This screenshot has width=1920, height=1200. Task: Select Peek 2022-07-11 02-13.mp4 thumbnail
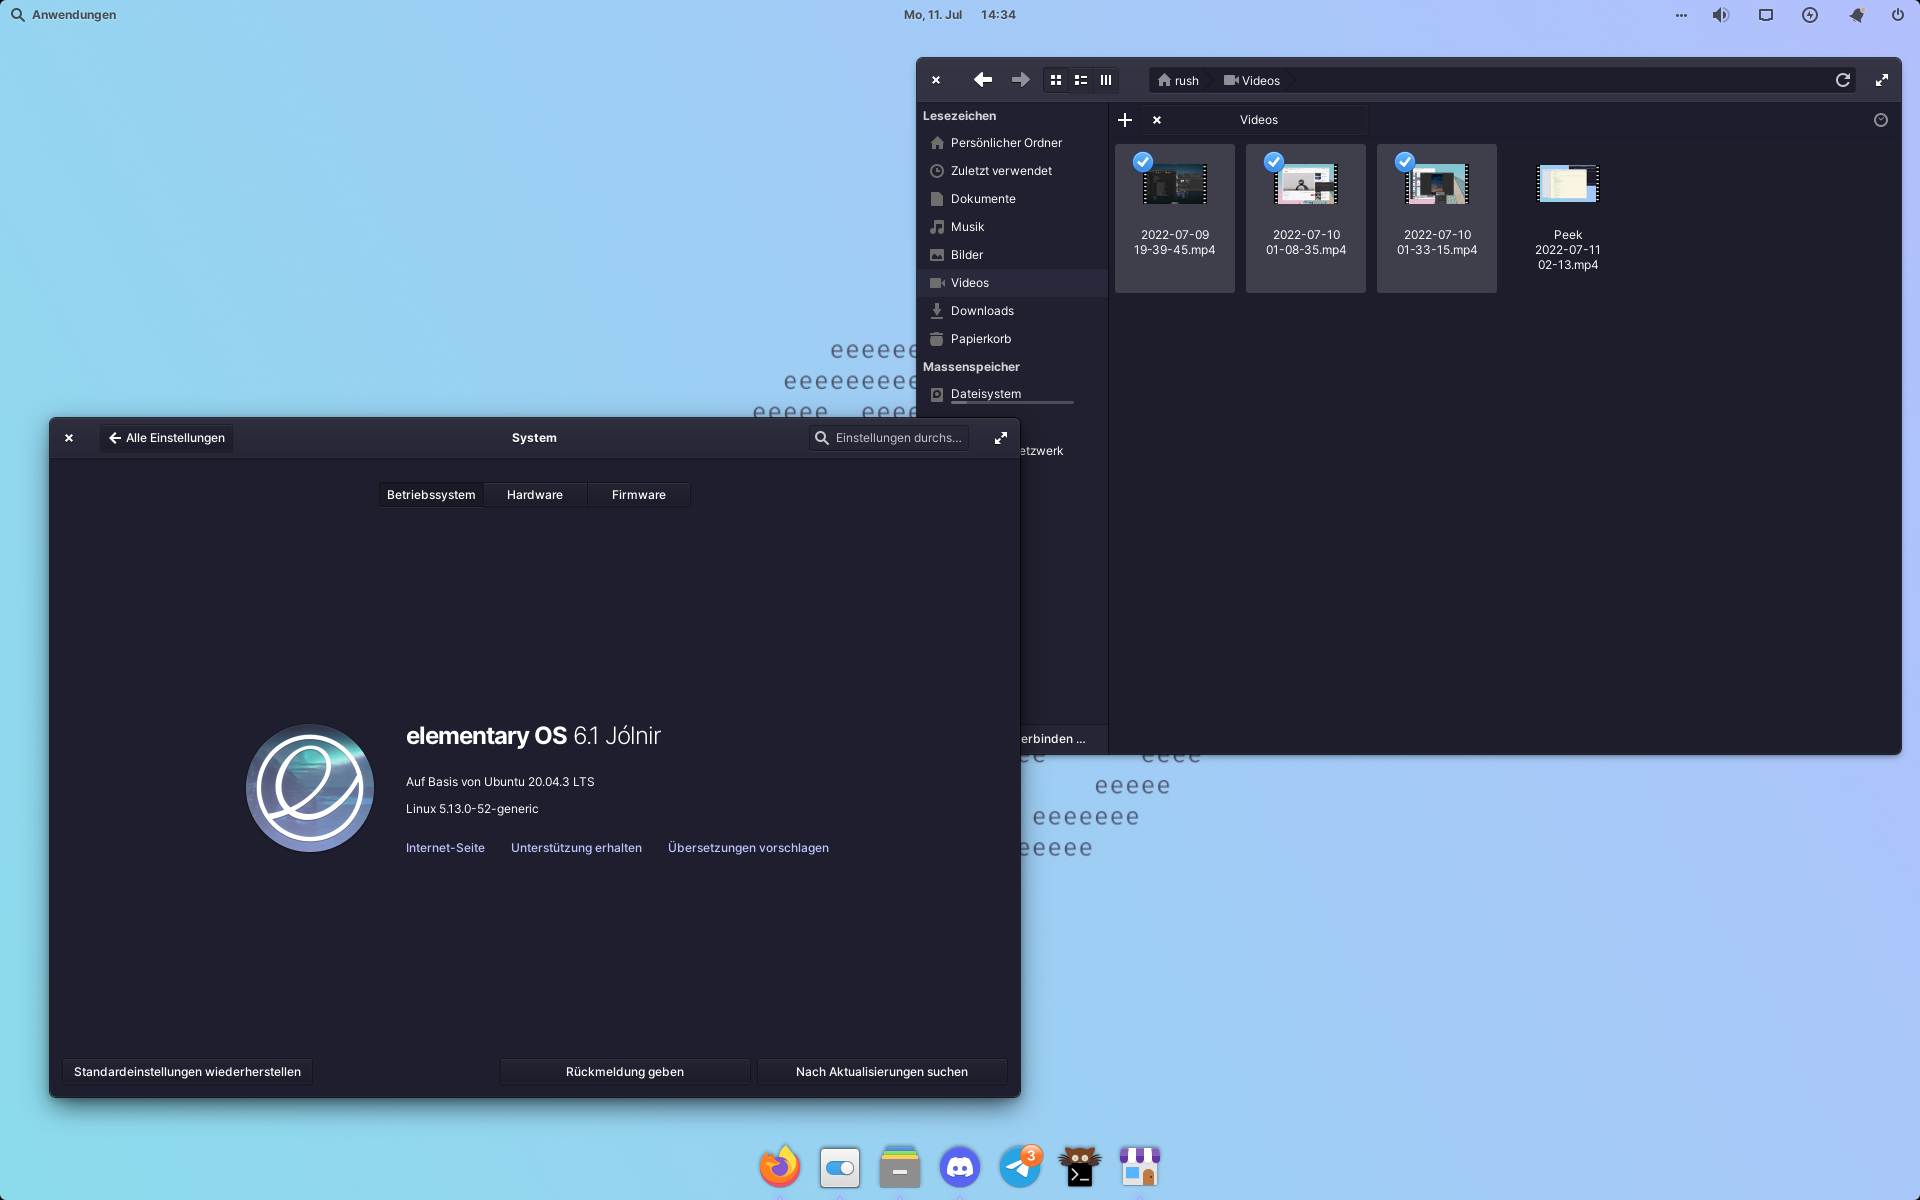[x=1568, y=184]
